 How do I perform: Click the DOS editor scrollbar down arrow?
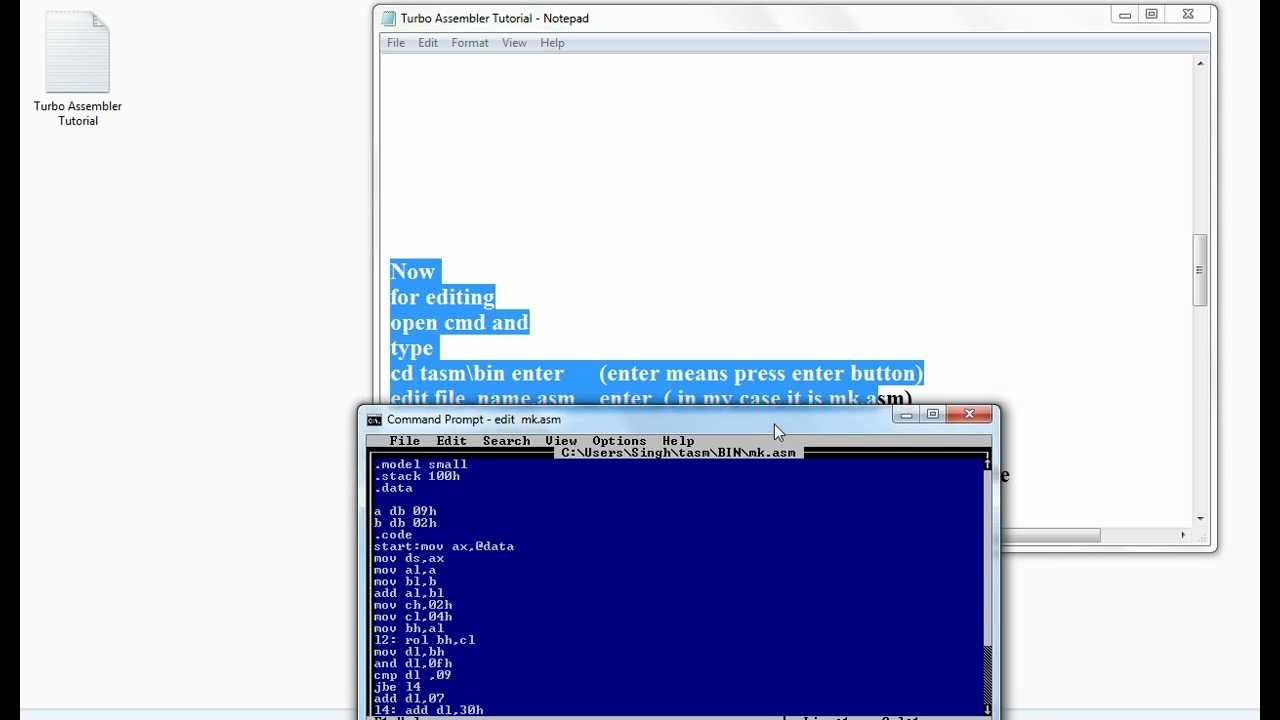coord(987,710)
